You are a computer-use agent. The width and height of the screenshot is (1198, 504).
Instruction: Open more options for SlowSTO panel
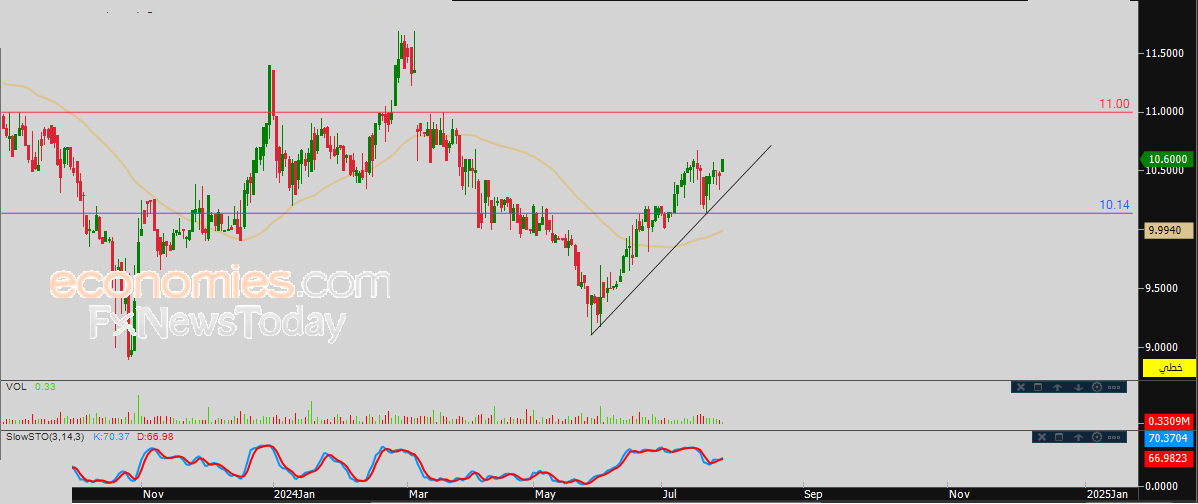click(x=1116, y=437)
